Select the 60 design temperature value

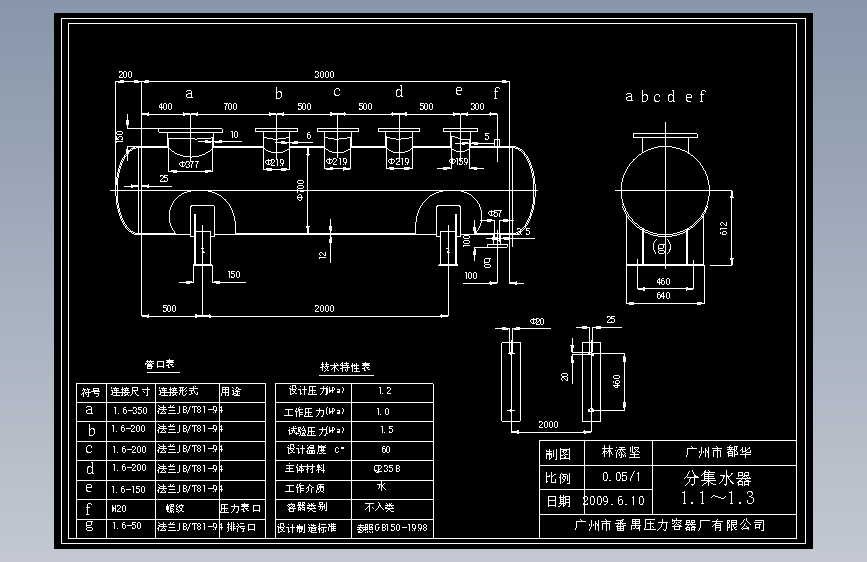coord(385,450)
